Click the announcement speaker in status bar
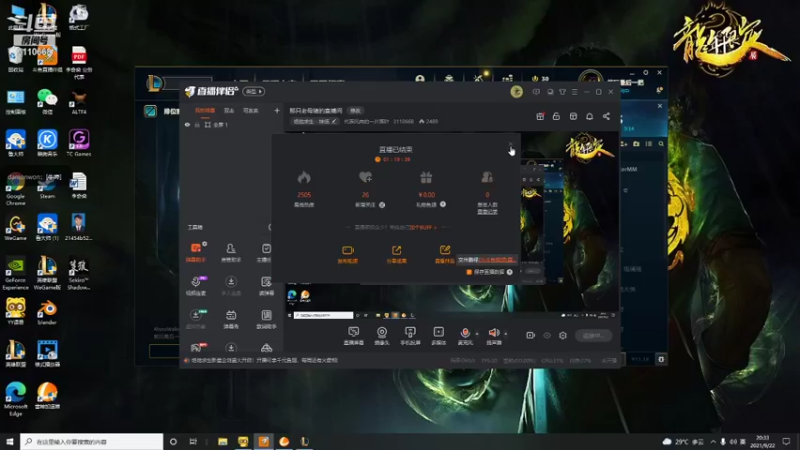Image resolution: width=800 pixels, height=450 pixels. pyautogui.click(x=187, y=360)
